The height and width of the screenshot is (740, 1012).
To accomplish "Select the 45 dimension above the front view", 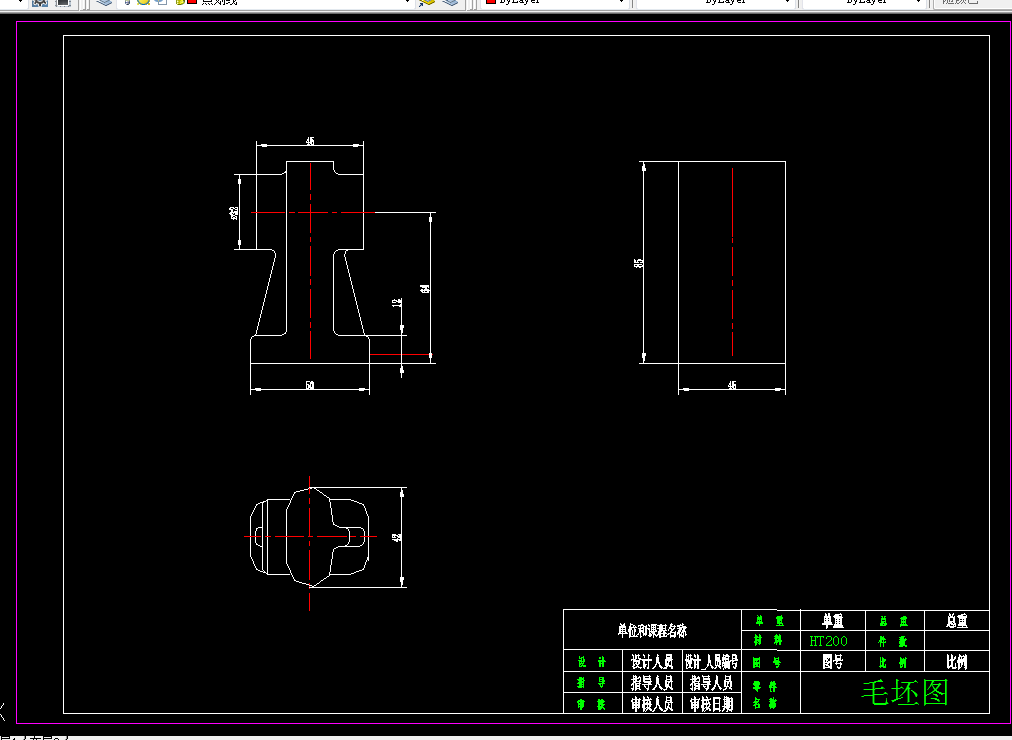I will (310, 141).
